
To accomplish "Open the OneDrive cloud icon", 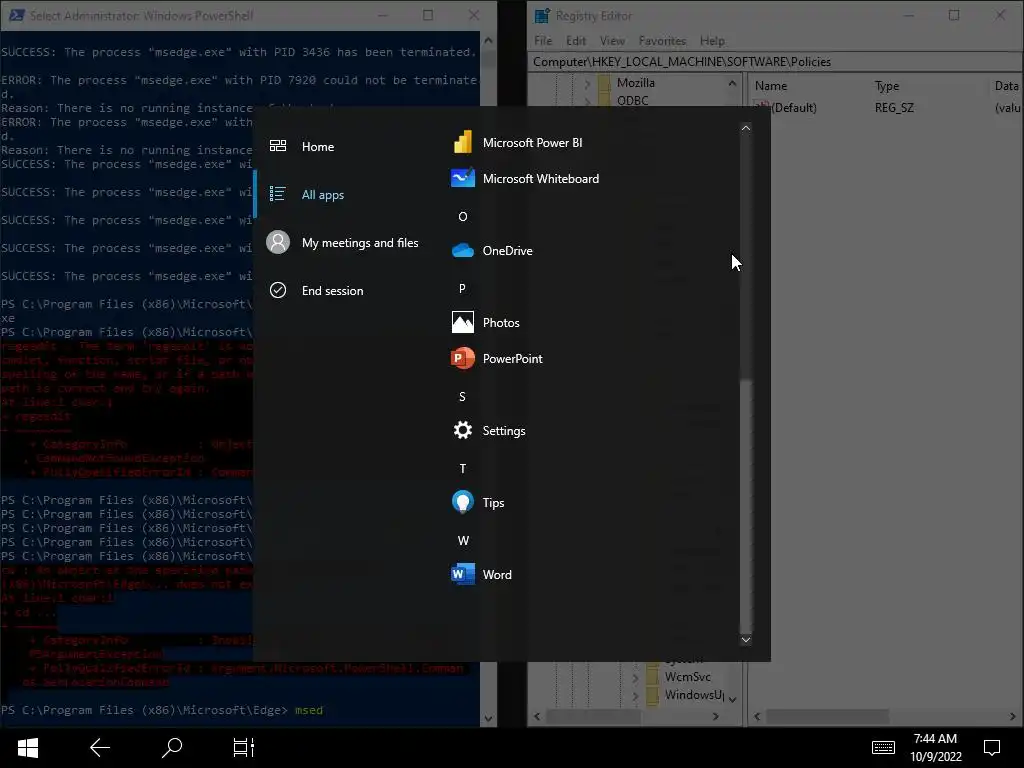I will (x=462, y=251).
